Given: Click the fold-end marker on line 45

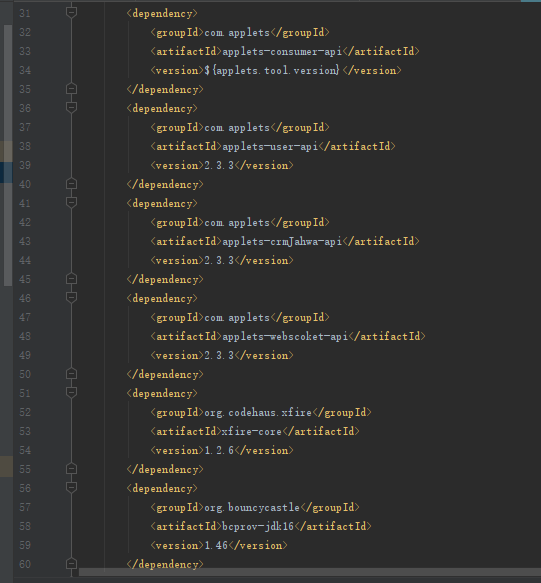Looking at the screenshot, I should click(71, 278).
